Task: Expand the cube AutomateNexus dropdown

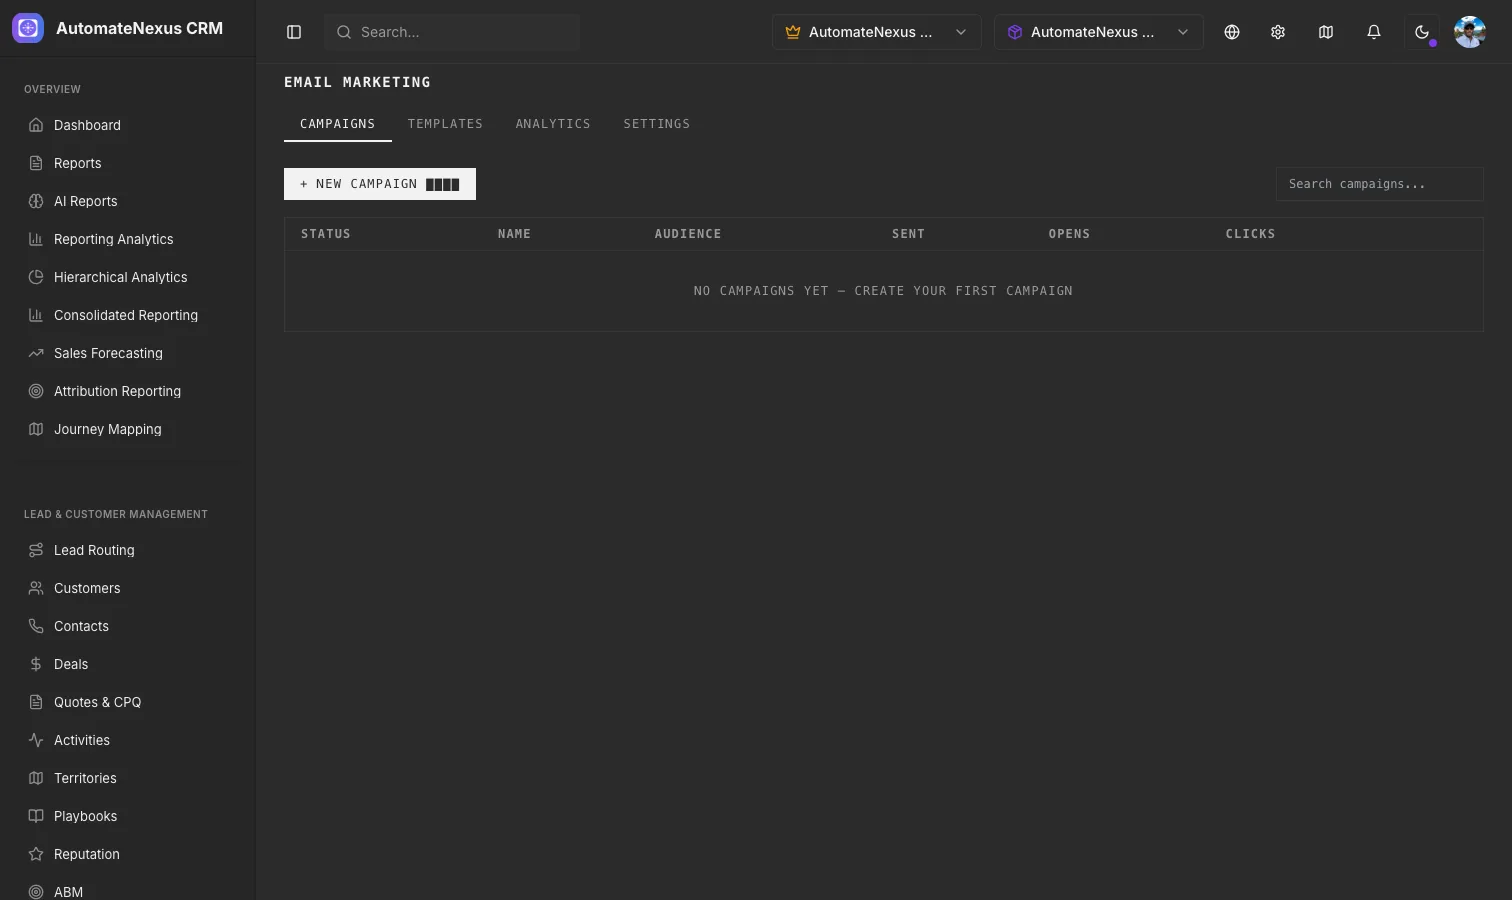Action: (1099, 32)
